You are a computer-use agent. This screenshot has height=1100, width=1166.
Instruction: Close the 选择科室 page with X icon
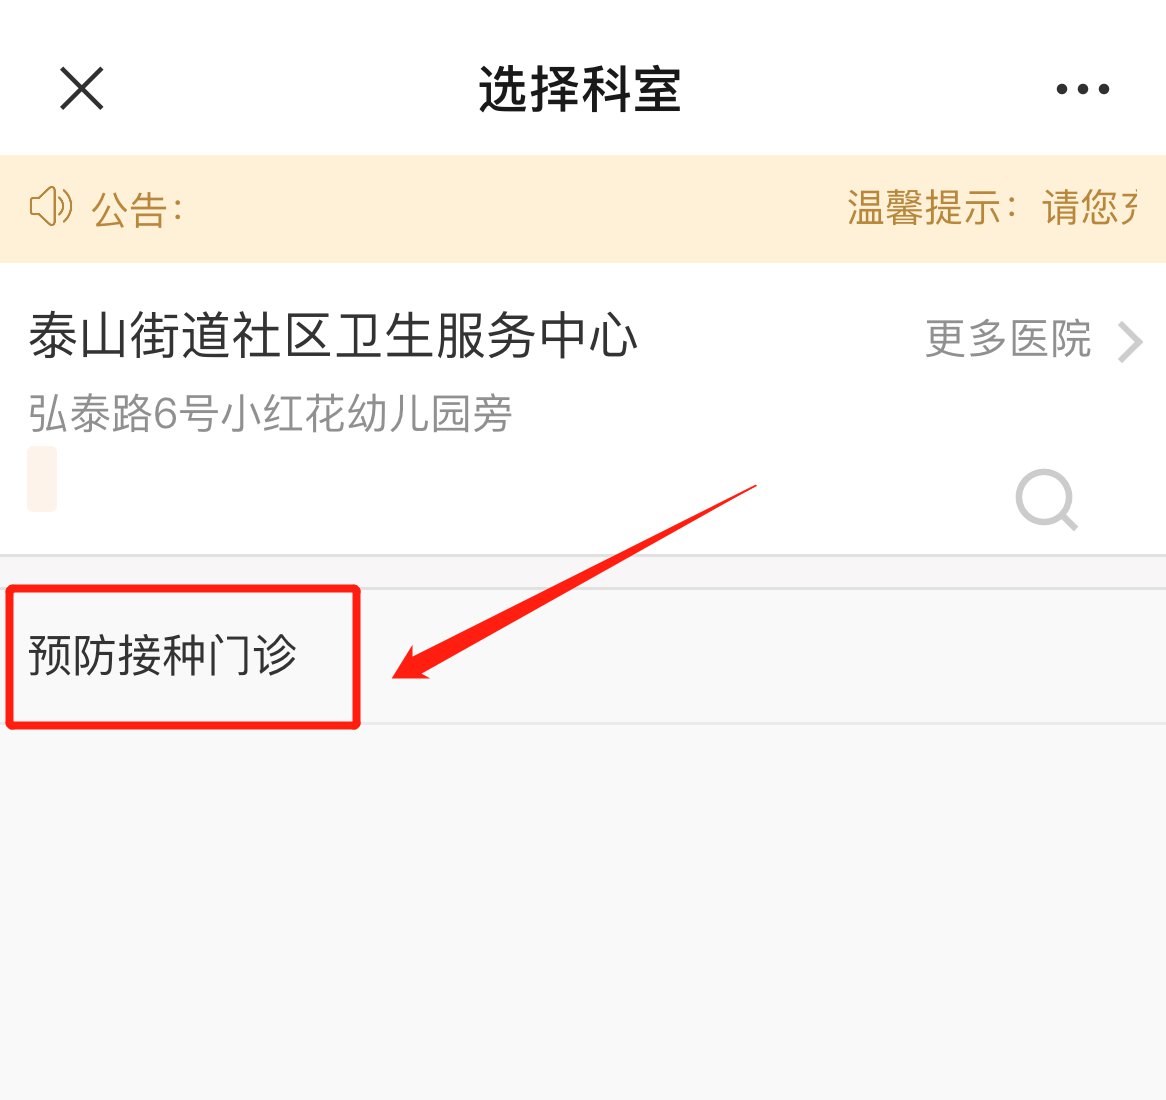82,89
